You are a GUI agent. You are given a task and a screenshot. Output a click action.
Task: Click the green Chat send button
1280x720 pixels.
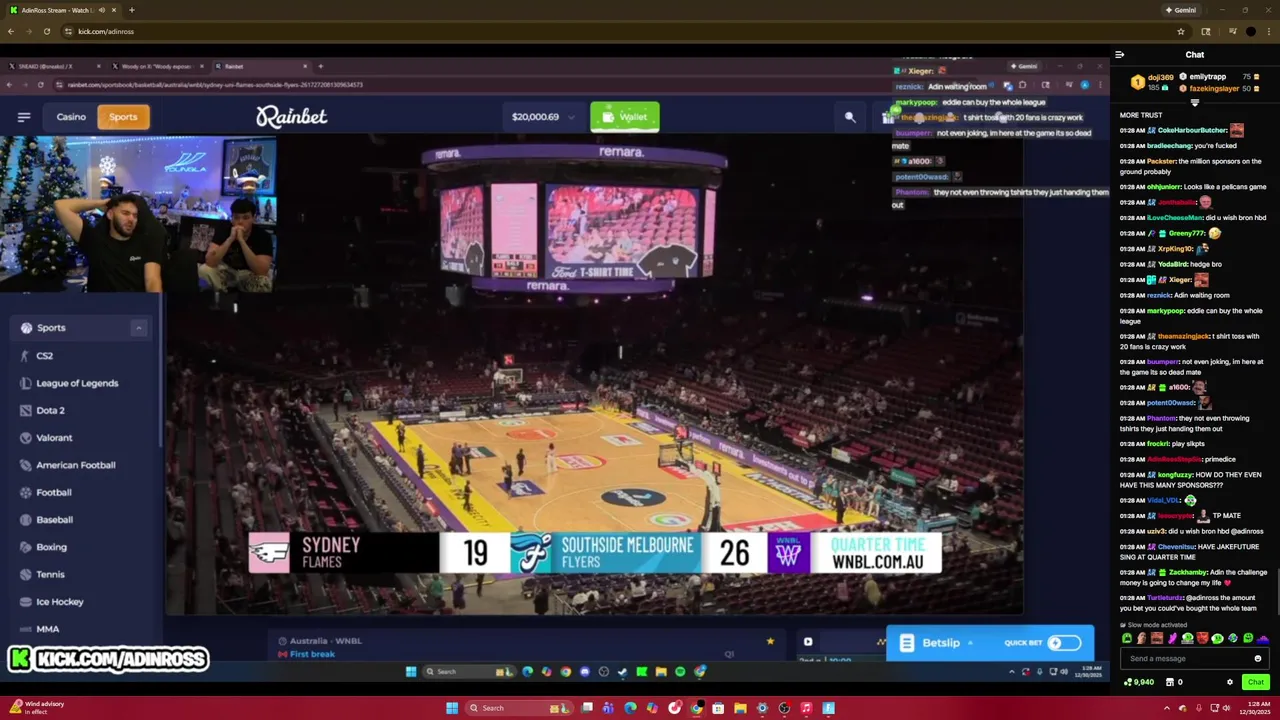1256,682
